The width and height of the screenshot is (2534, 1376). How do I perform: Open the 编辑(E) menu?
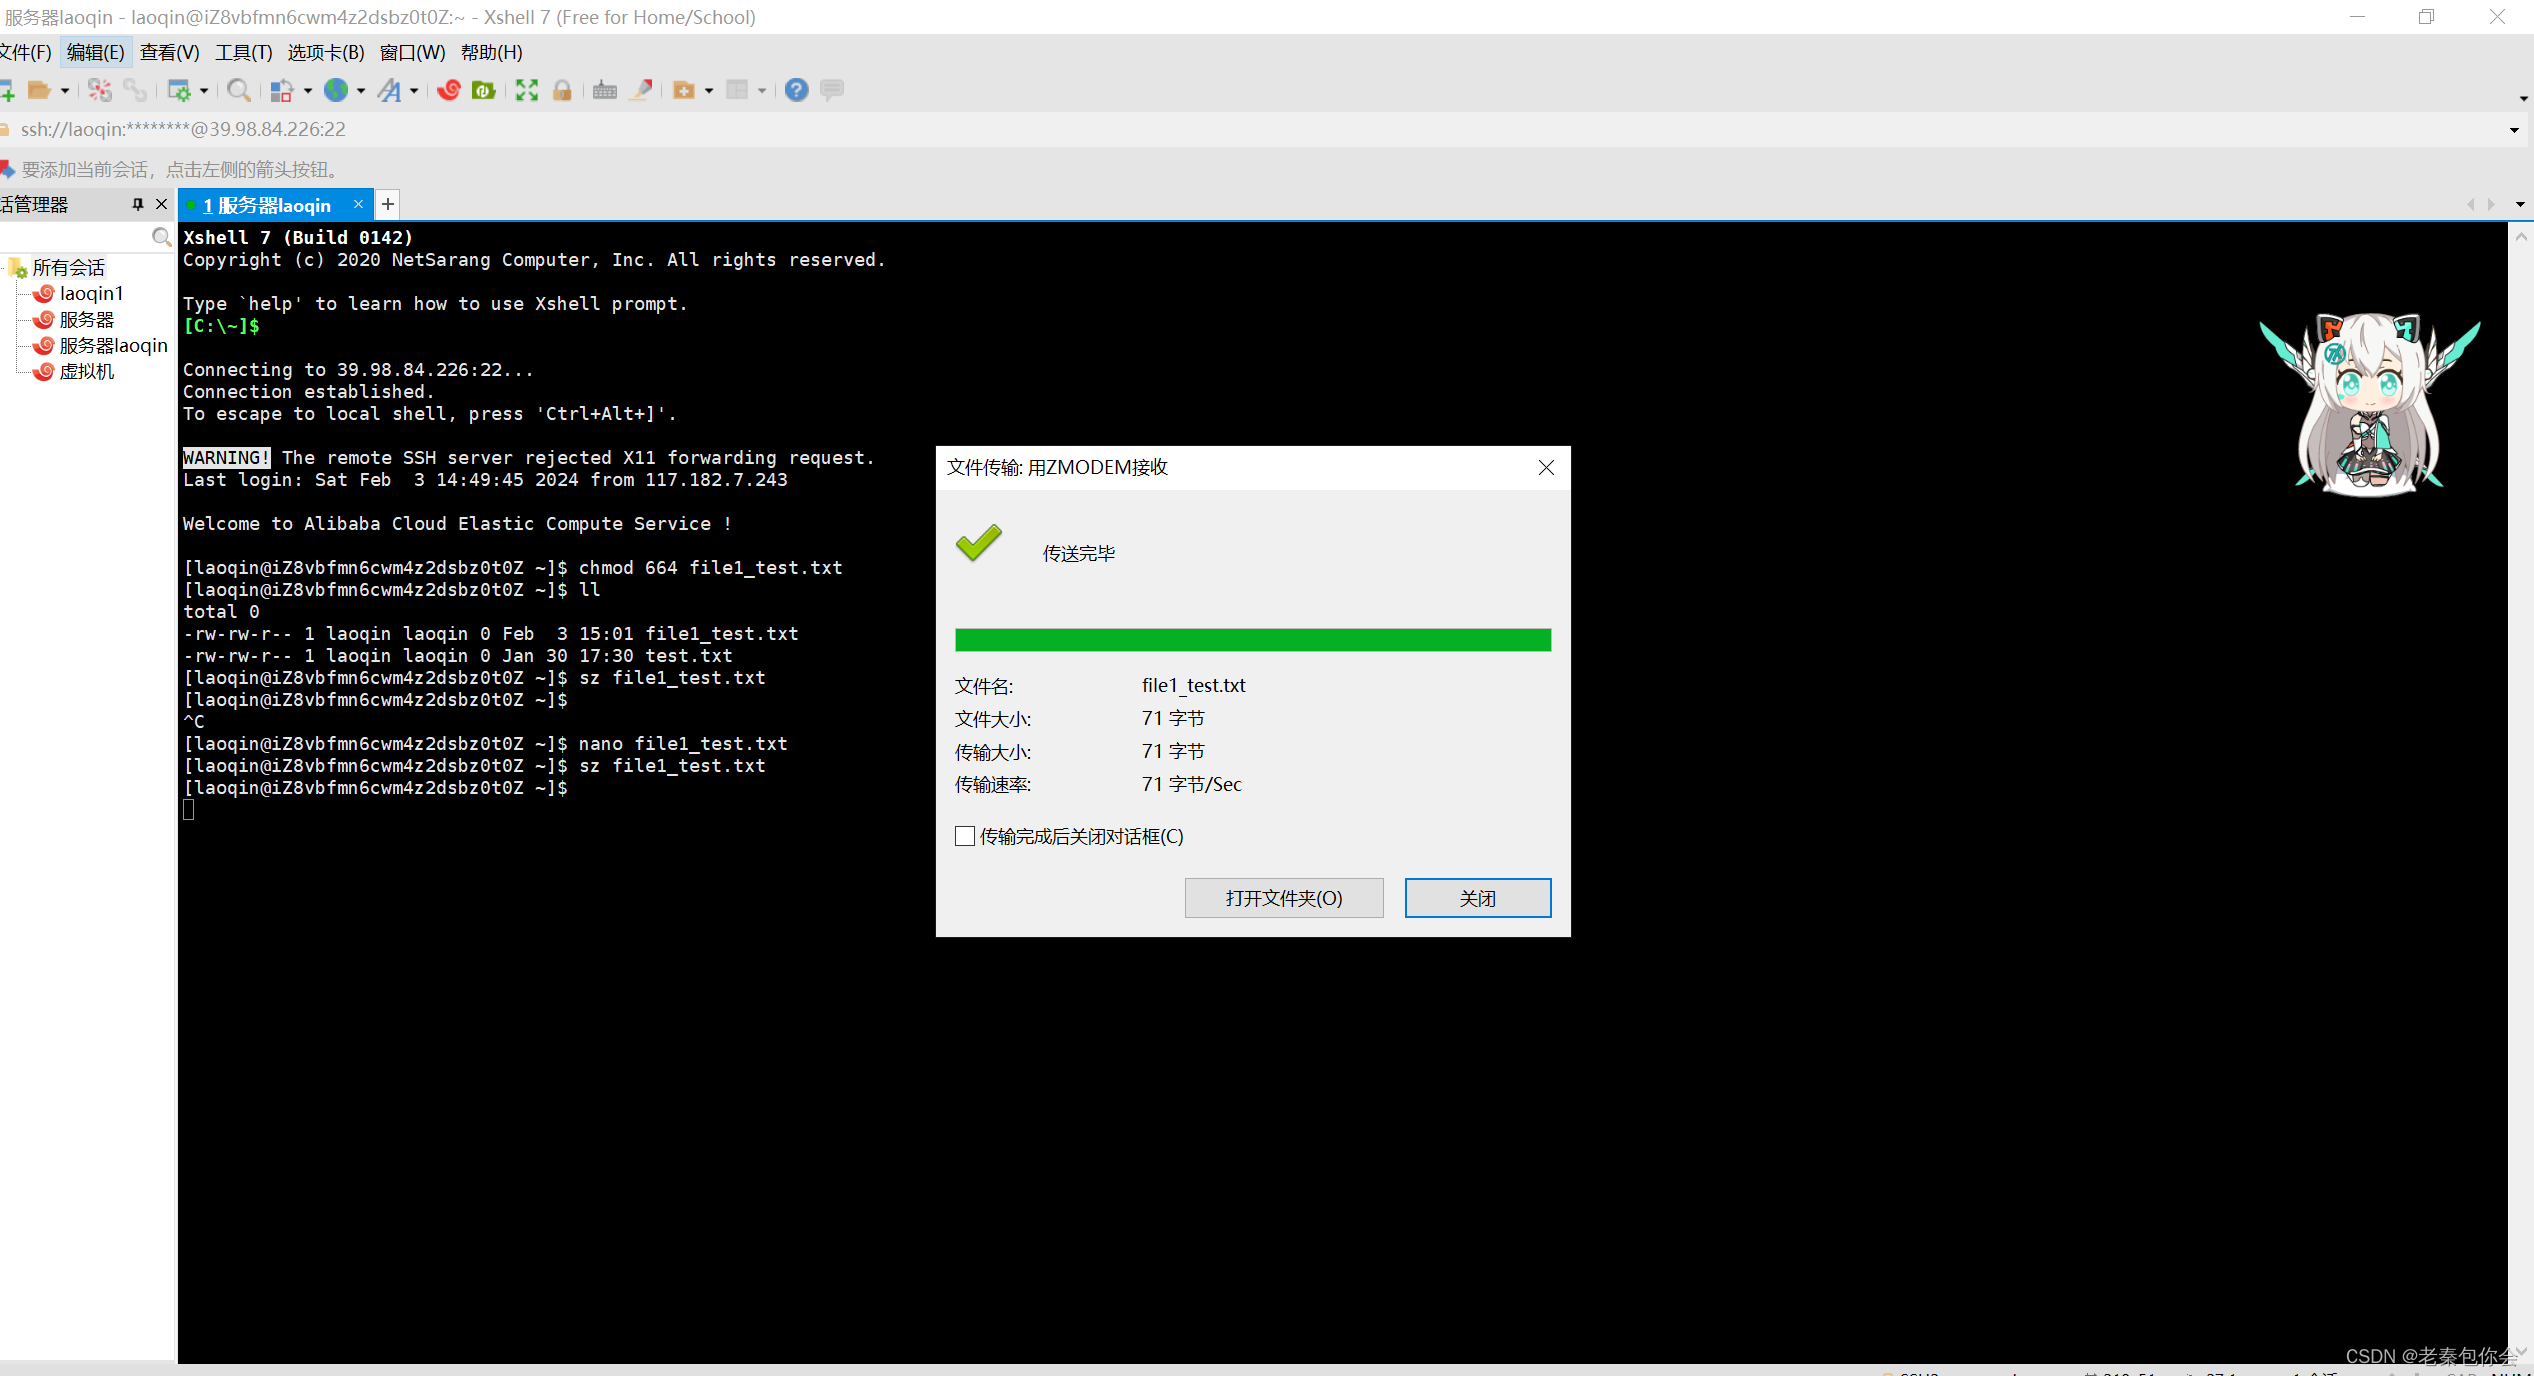(96, 52)
